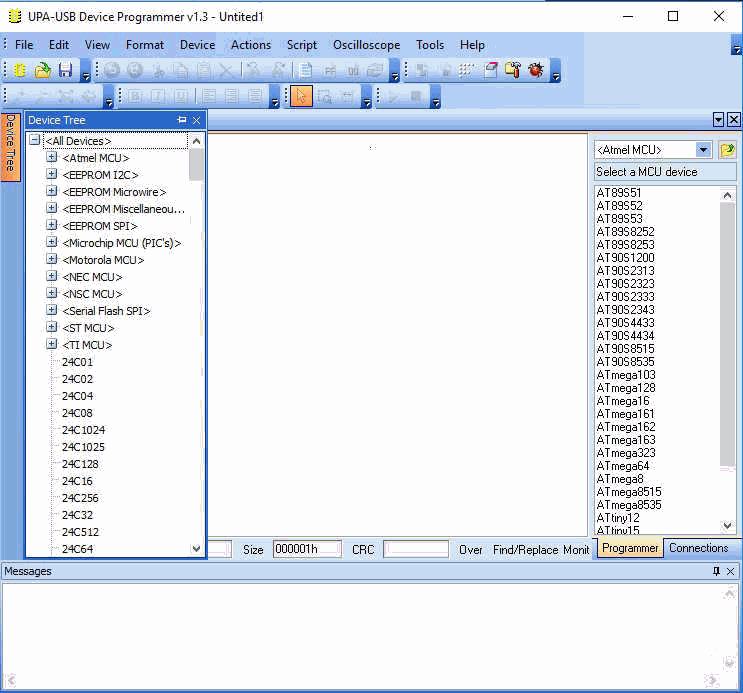743x693 pixels.
Task: Expand the <EEPROM I2C> tree node
Action: coord(52,174)
